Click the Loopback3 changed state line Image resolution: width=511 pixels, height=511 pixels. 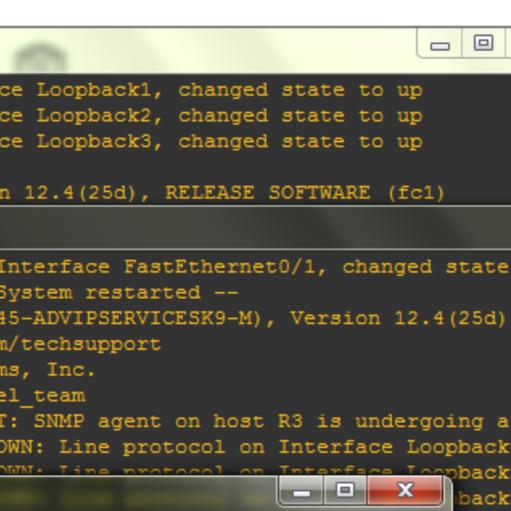[x=211, y=142]
